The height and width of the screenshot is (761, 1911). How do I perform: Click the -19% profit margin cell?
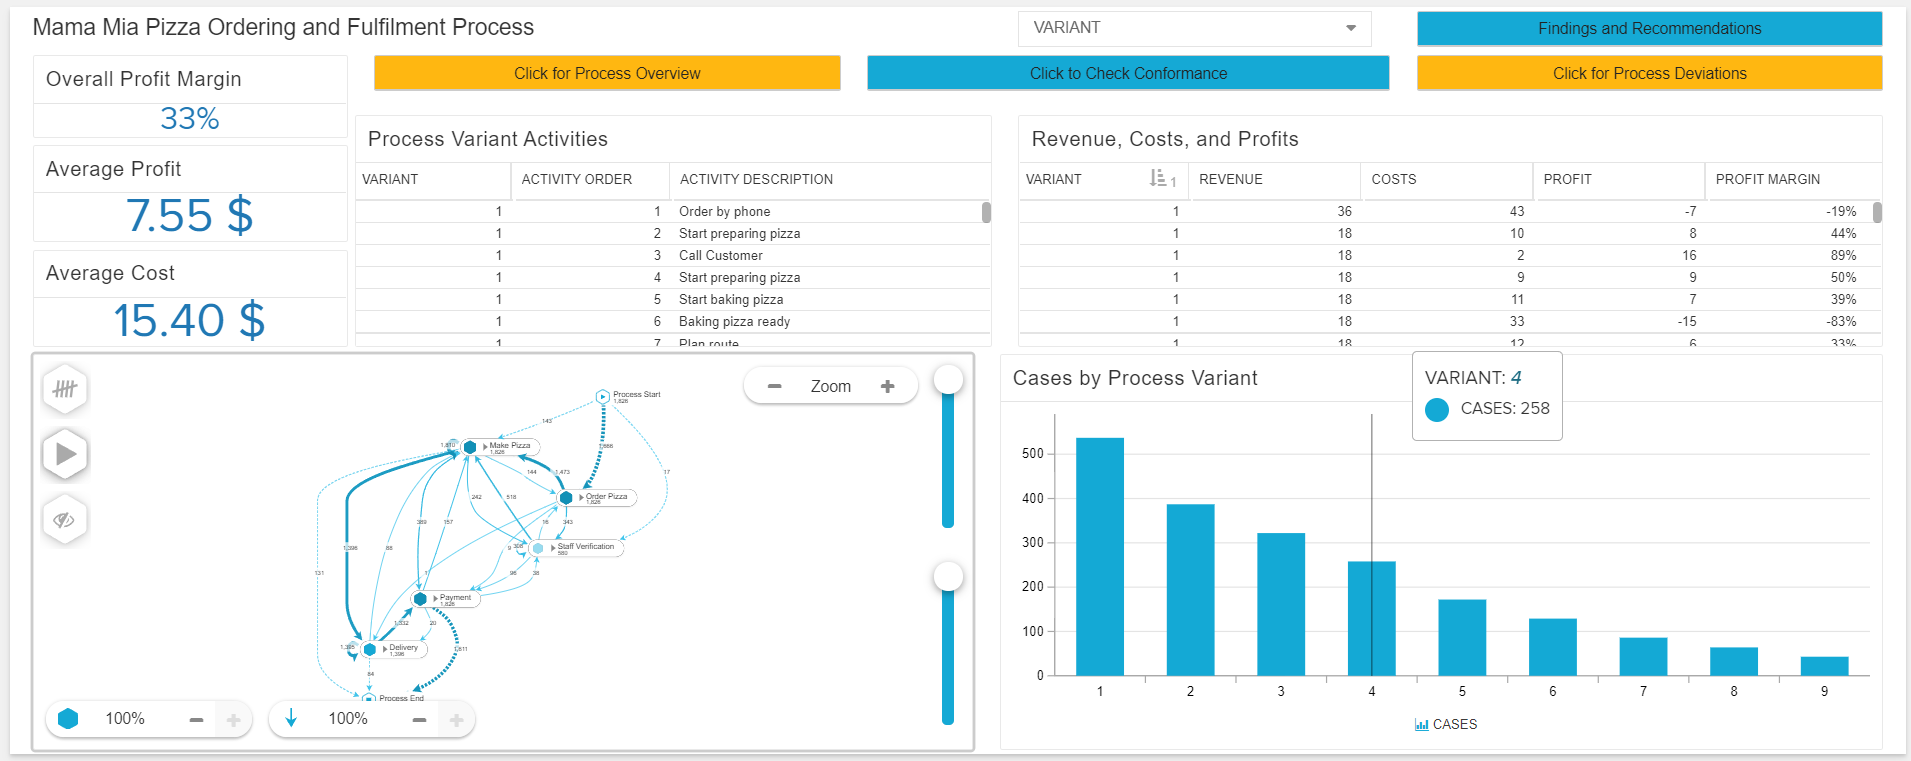[x=1840, y=211]
